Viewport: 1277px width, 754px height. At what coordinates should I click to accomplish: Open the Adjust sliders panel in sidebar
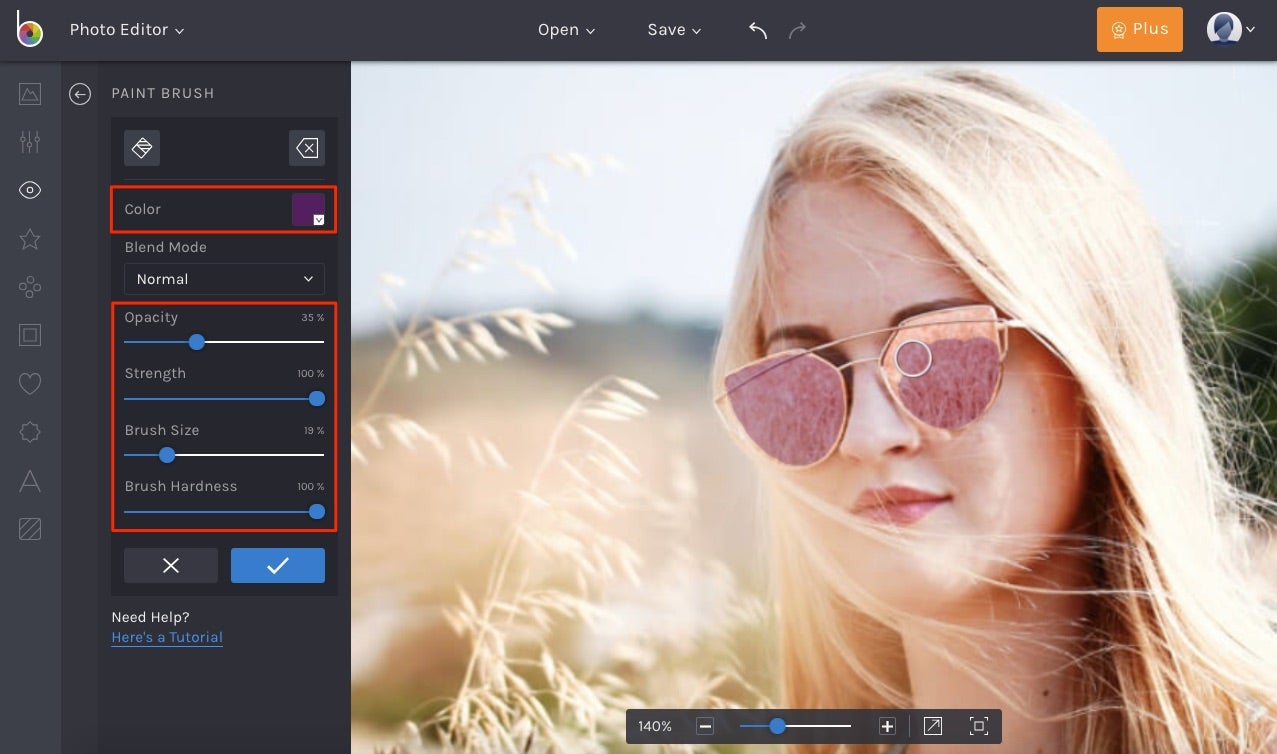(29, 141)
